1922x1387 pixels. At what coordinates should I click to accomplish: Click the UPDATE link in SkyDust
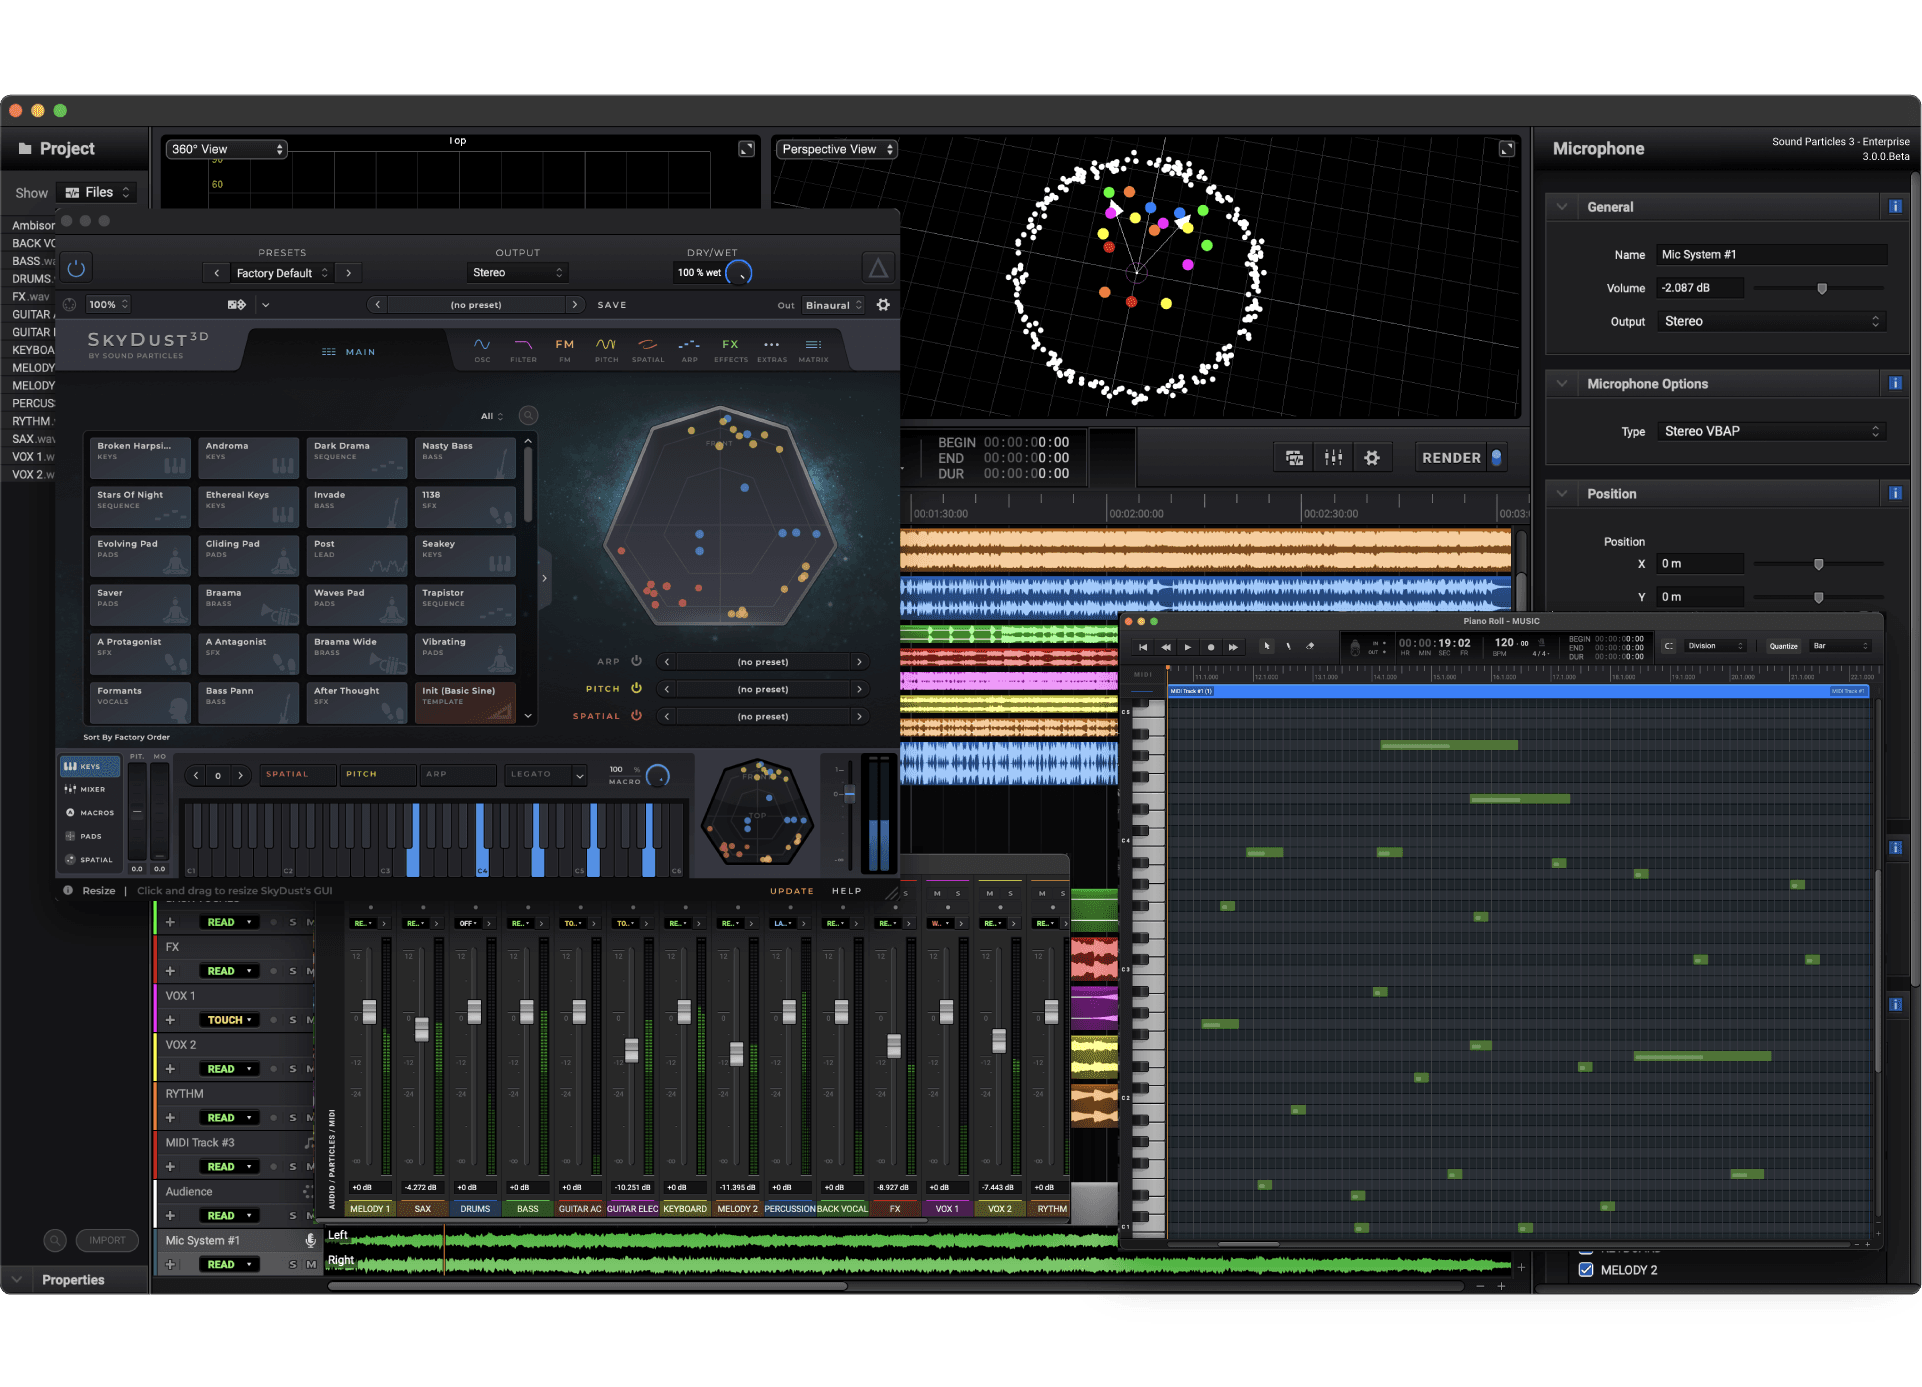pos(792,891)
